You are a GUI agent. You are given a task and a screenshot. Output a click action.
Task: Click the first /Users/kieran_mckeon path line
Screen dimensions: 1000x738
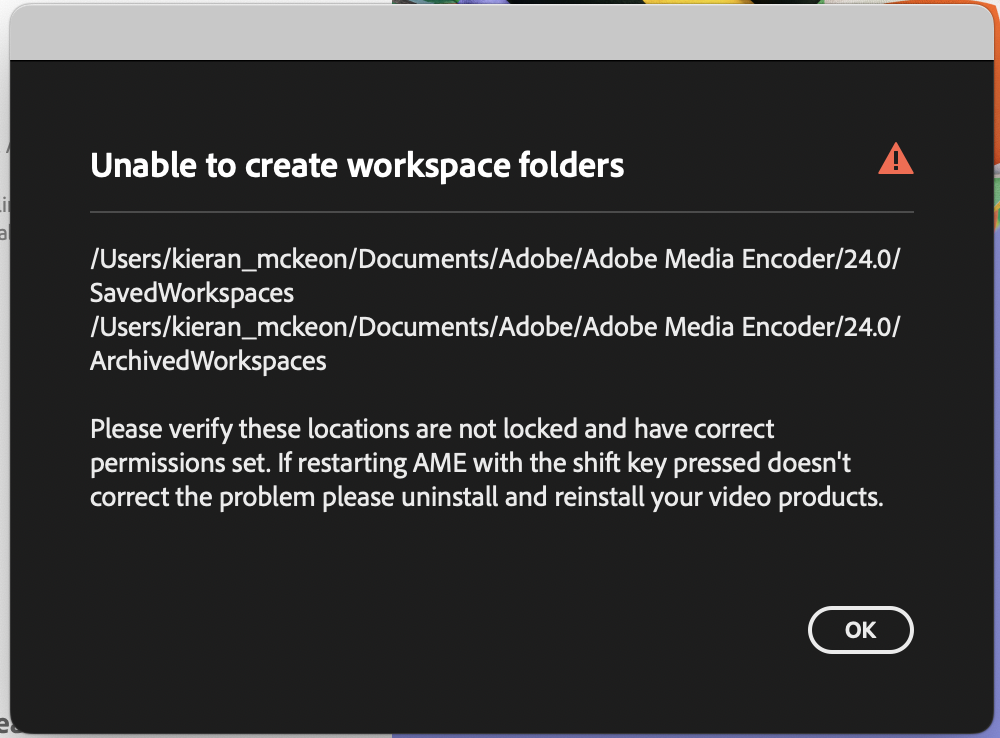495,259
